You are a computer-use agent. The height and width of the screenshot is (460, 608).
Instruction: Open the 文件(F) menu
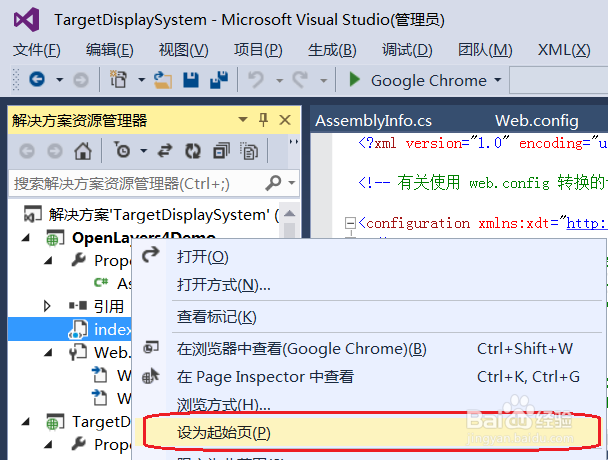click(x=37, y=50)
